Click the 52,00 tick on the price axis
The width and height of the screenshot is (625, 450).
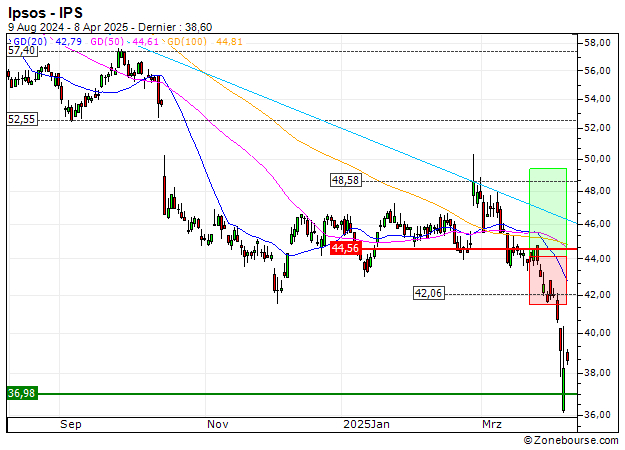pos(597,128)
